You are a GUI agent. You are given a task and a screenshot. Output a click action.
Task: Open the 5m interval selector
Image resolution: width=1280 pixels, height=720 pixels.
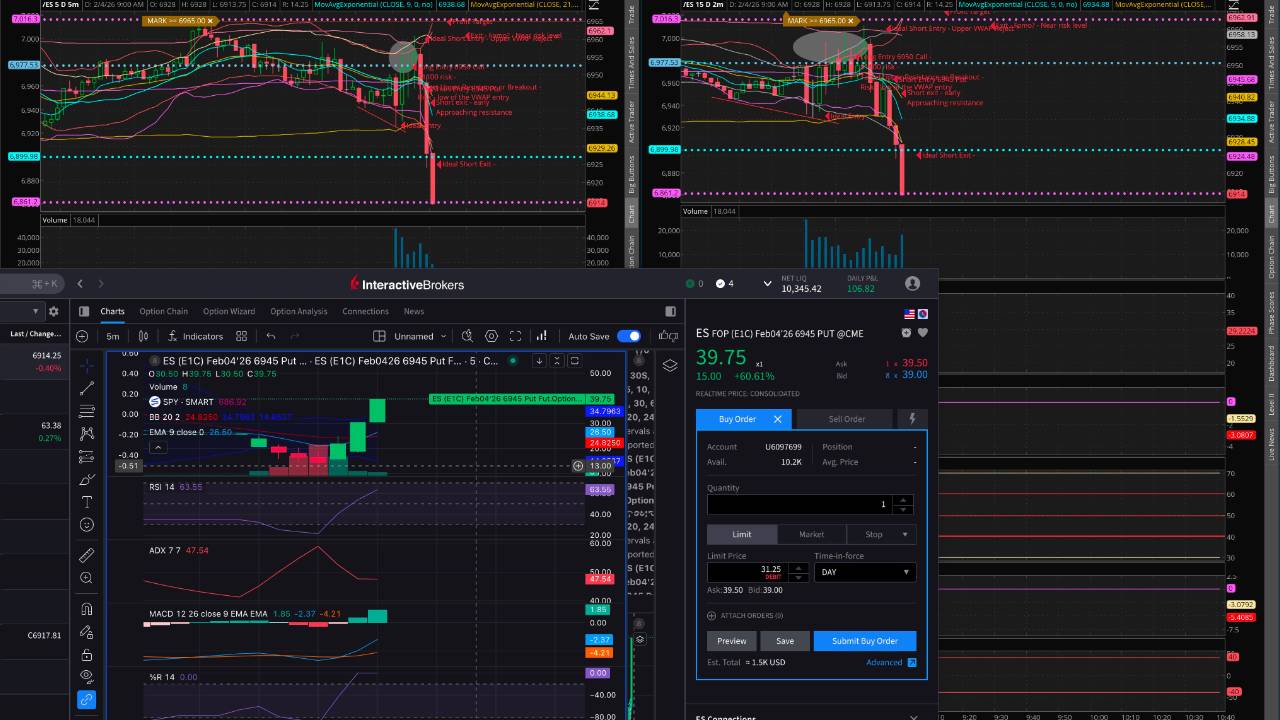(113, 336)
